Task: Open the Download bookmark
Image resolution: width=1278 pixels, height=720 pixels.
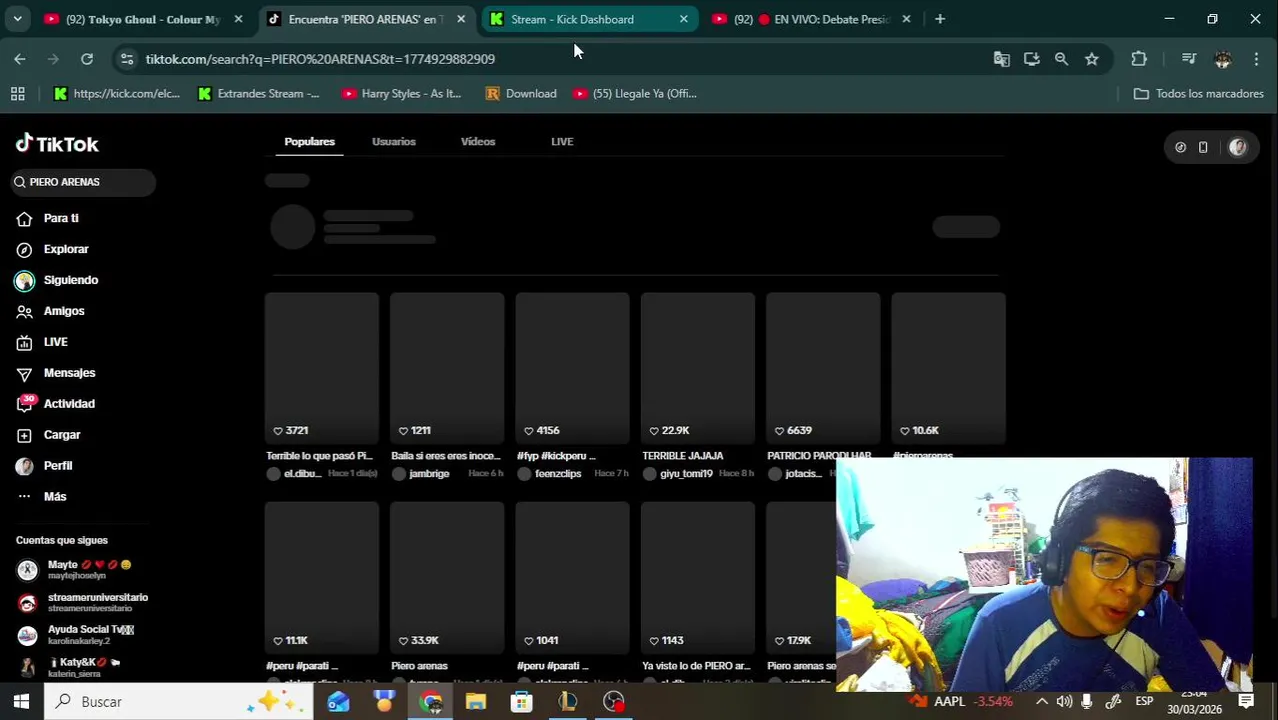Action: pos(521,93)
